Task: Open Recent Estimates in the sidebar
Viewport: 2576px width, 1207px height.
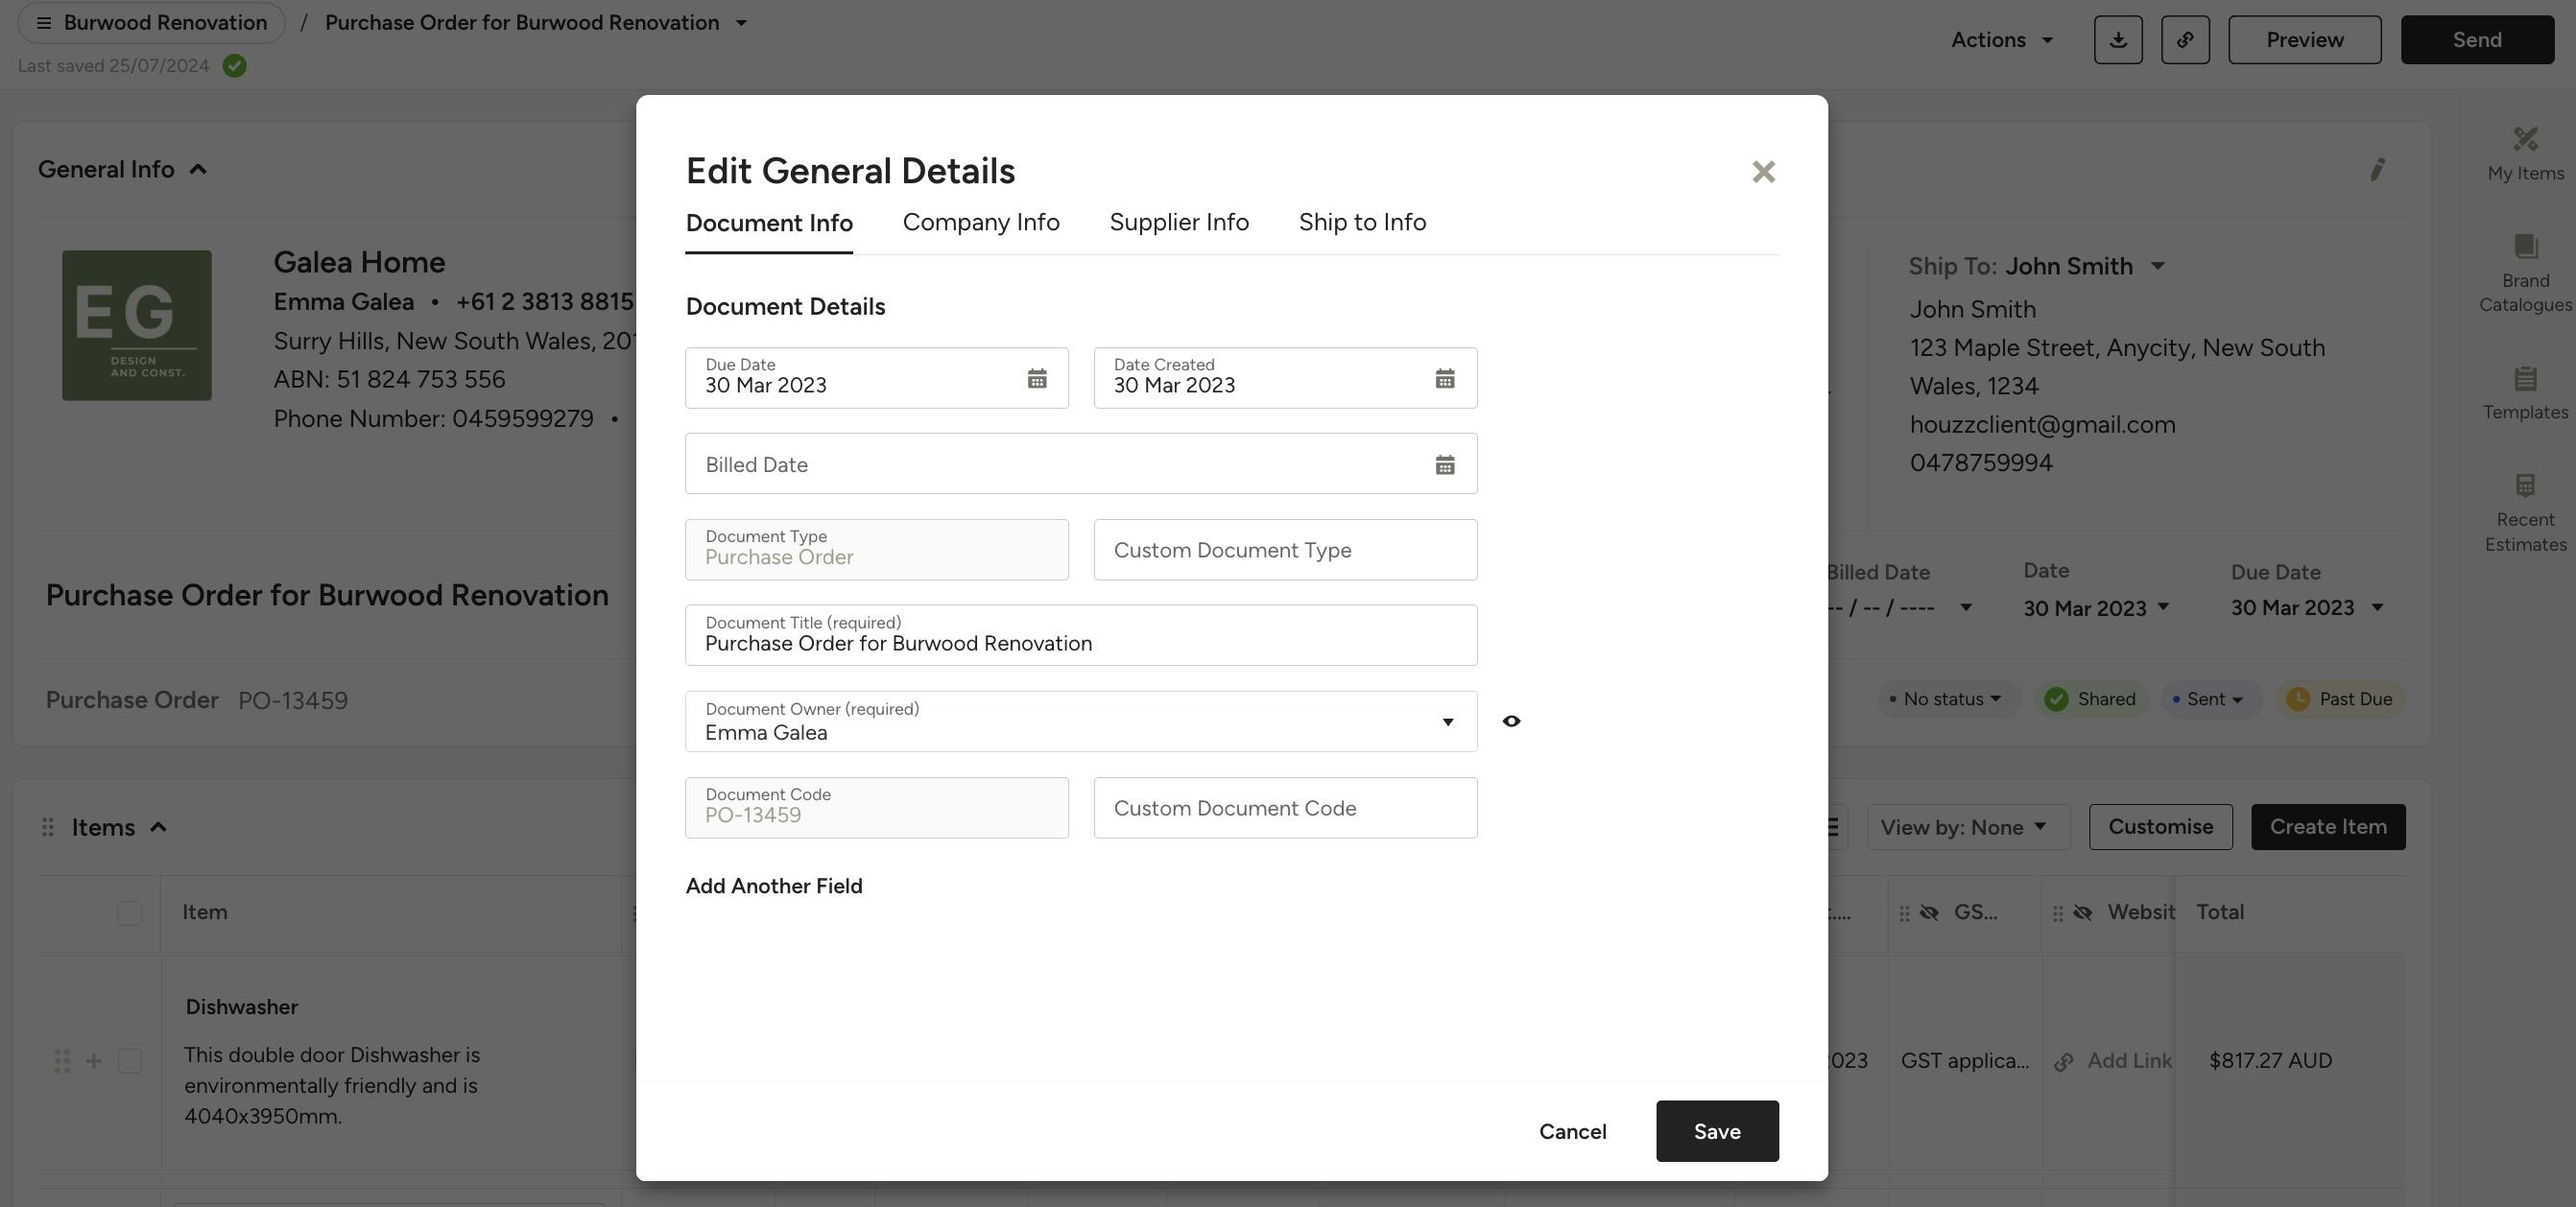Action: click(x=2525, y=513)
